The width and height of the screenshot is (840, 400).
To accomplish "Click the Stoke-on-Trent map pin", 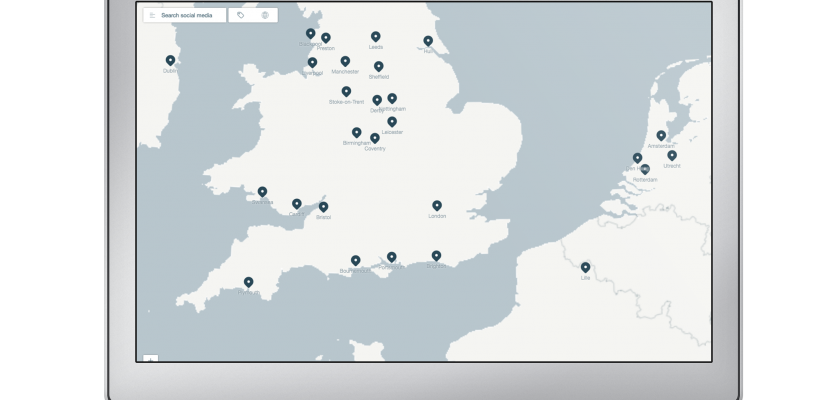I will coord(346,91).
